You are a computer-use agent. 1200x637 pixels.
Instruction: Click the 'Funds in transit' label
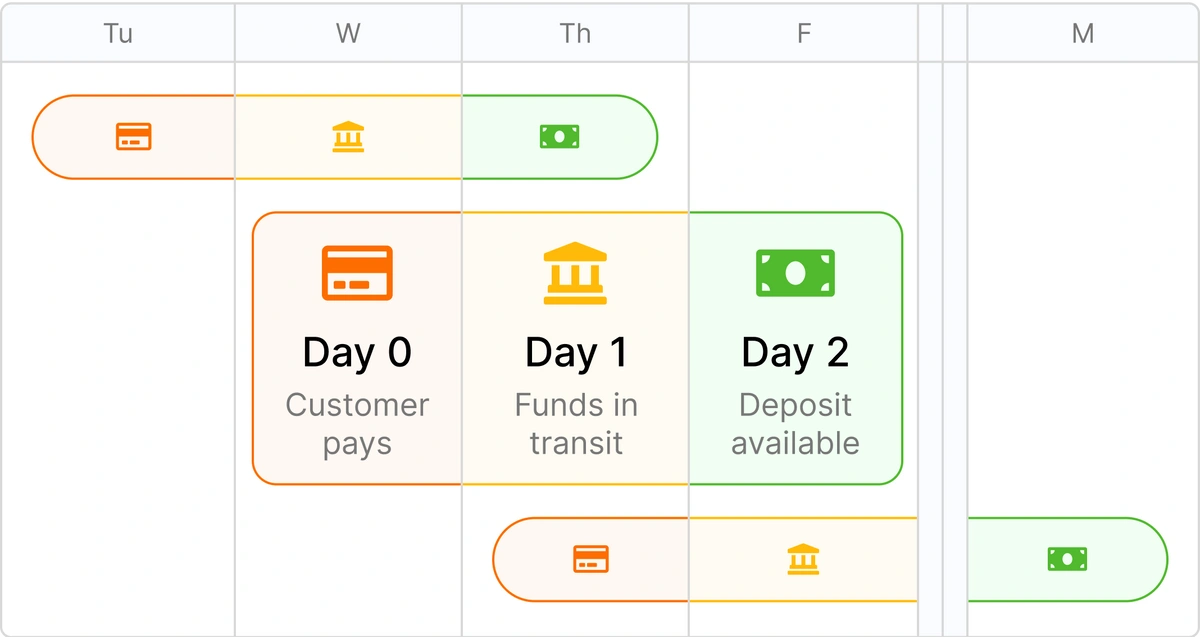click(x=575, y=423)
